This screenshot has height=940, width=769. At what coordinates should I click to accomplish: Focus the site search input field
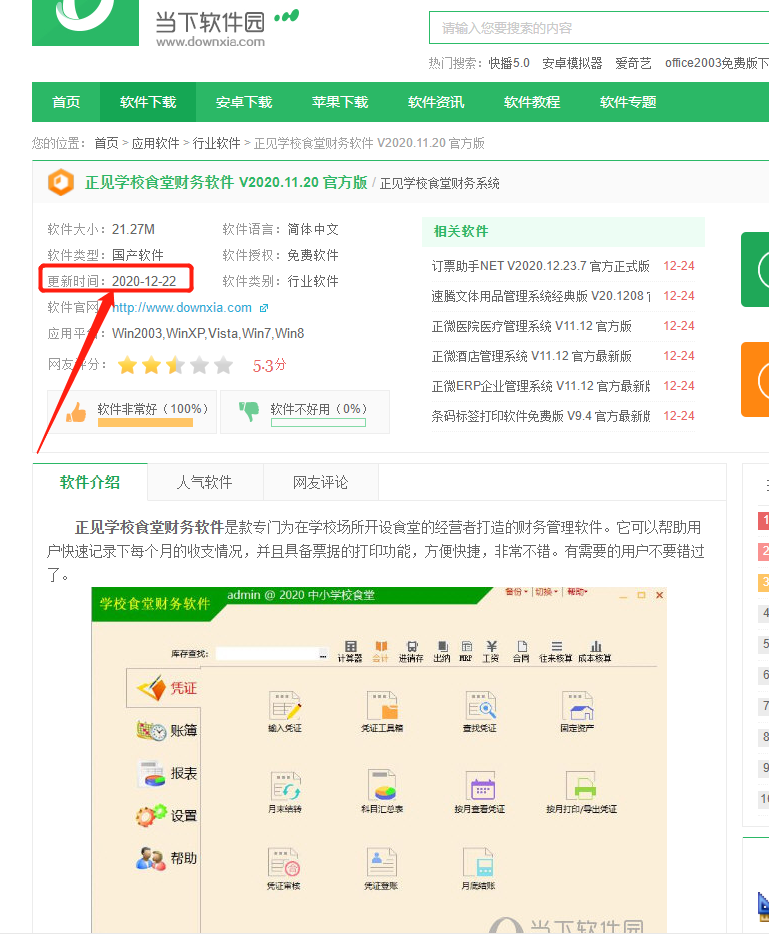(x=599, y=28)
